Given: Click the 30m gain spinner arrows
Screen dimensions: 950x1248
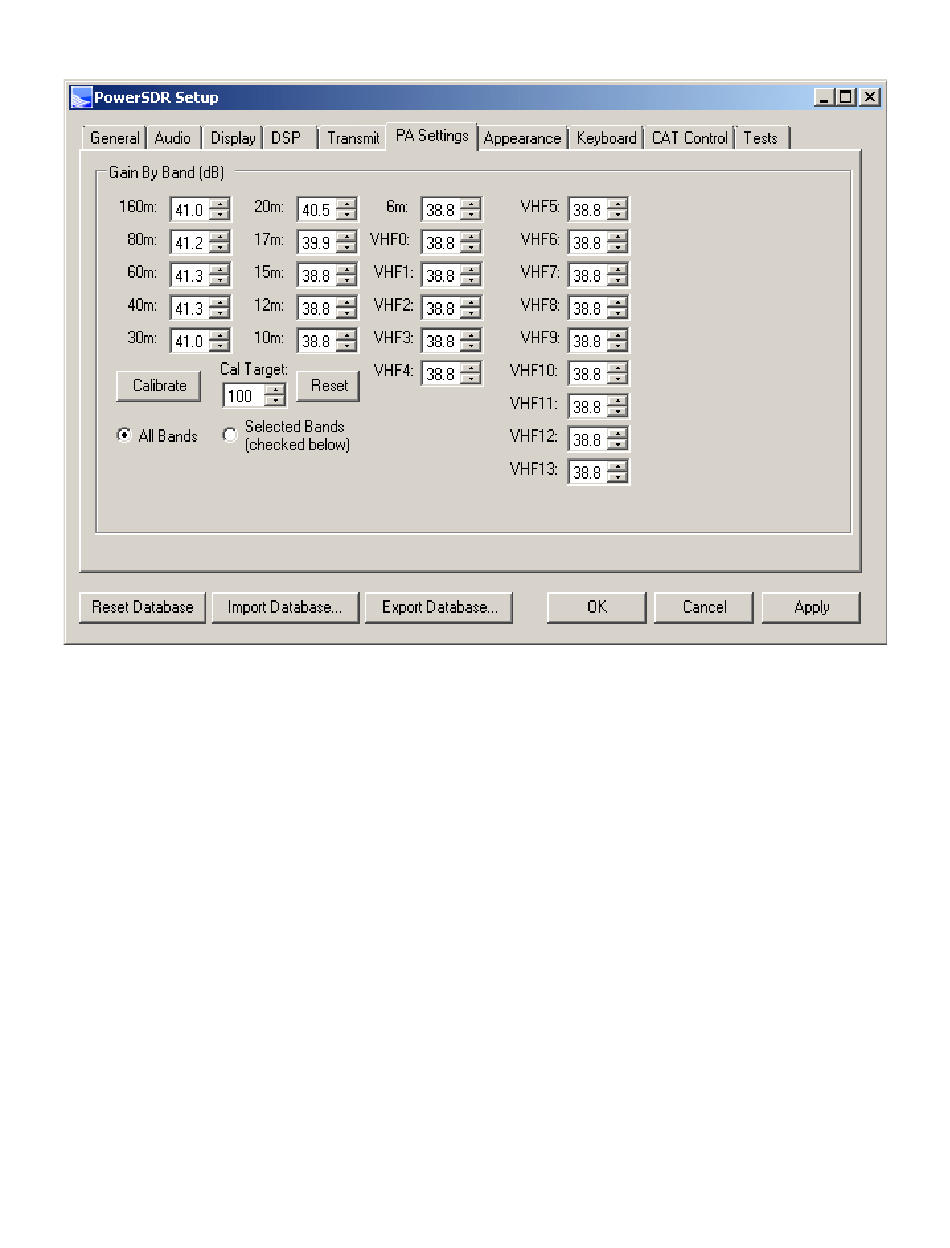Looking at the screenshot, I should (x=220, y=341).
